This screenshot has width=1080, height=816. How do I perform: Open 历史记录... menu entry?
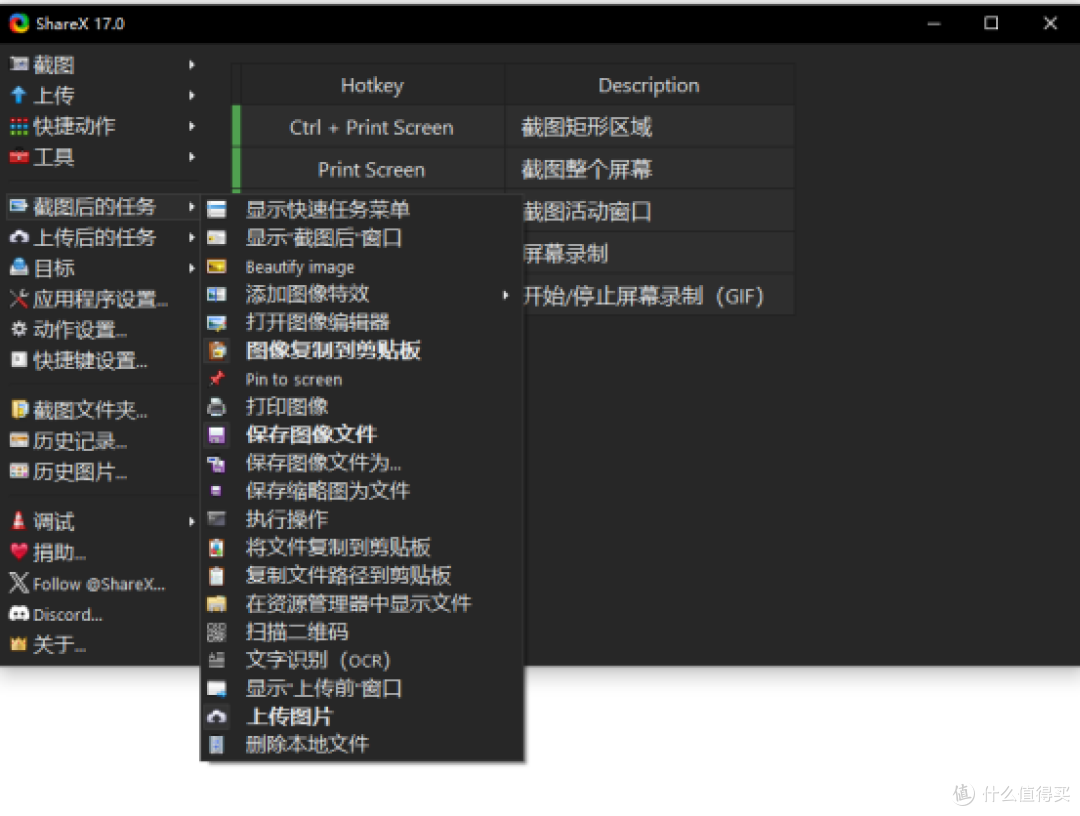pyautogui.click(x=102, y=441)
